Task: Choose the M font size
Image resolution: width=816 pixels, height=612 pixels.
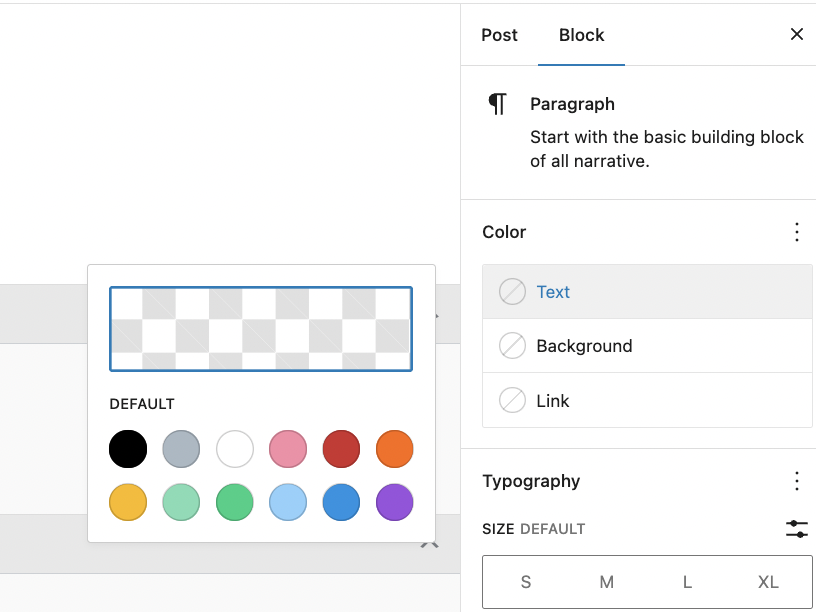Action: (x=606, y=582)
